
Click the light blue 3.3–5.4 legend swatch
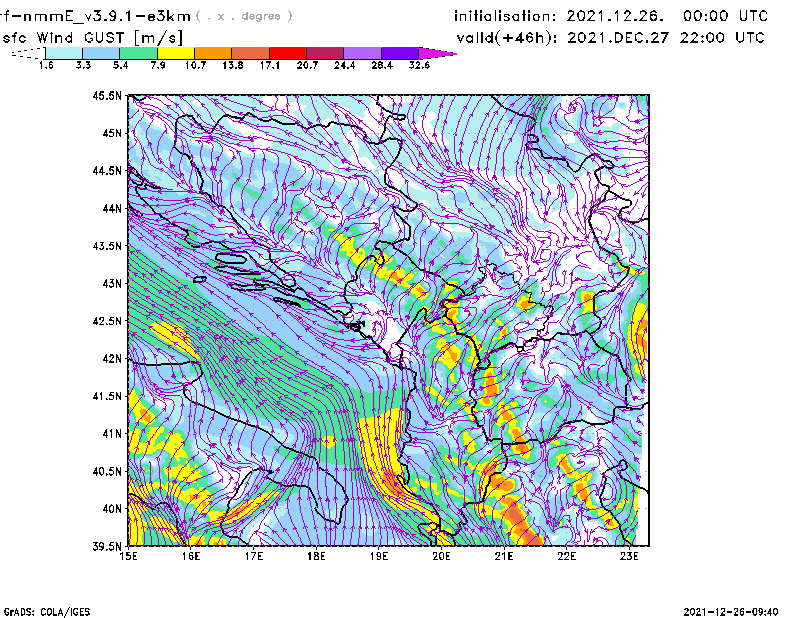(x=101, y=53)
